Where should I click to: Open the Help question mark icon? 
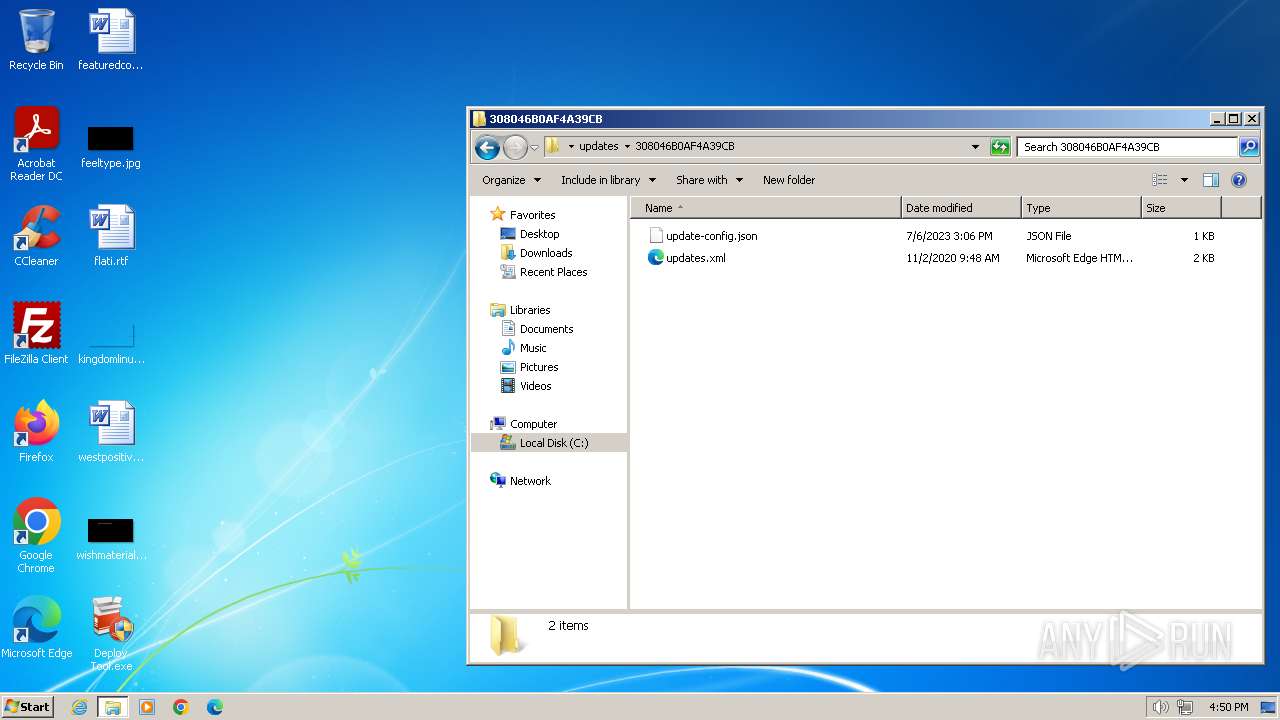pyautogui.click(x=1239, y=180)
